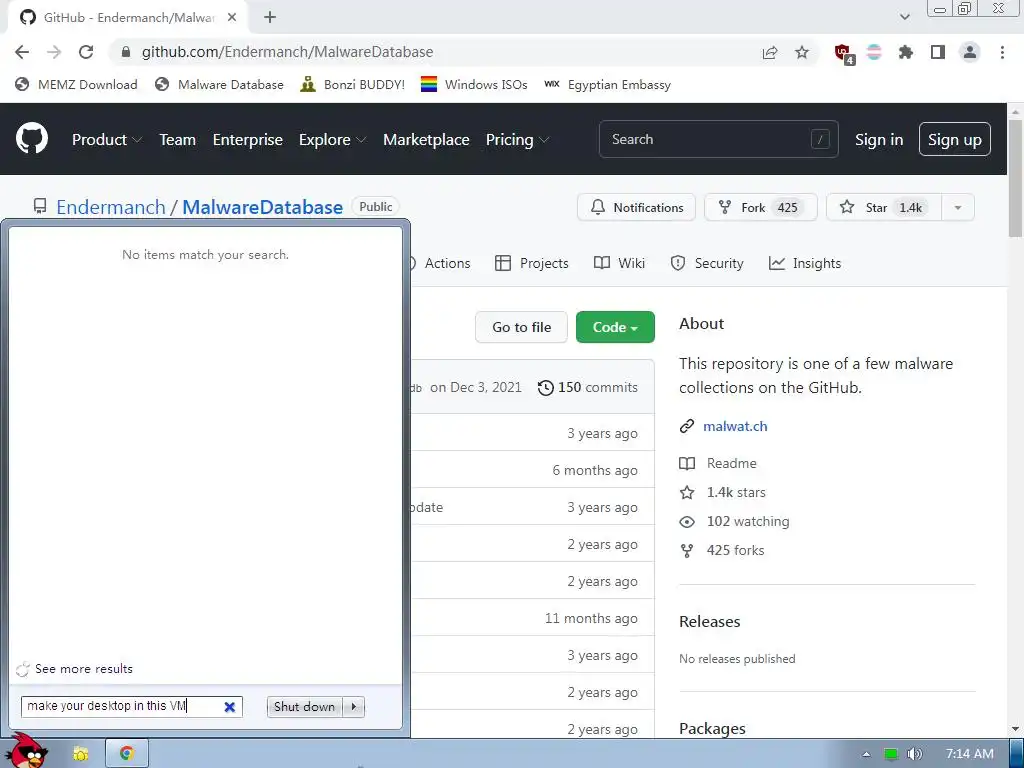Open the Team nav item
1024x768 pixels.
click(178, 139)
